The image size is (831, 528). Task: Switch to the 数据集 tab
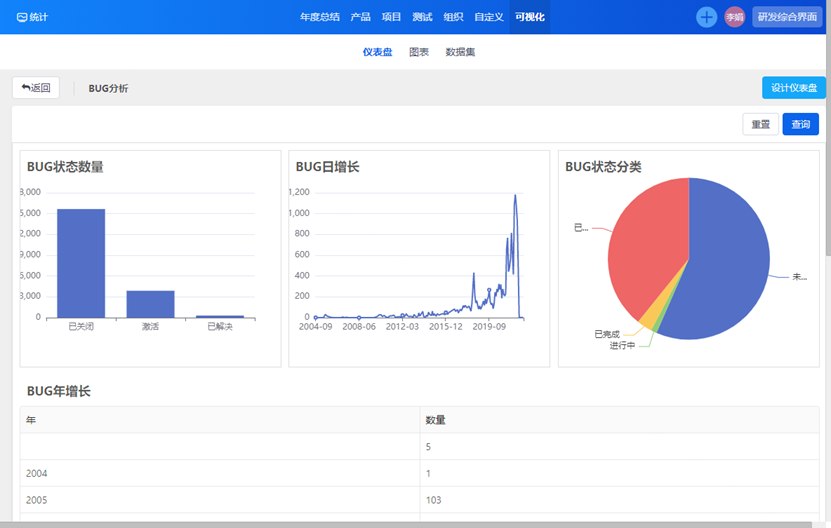tap(460, 52)
